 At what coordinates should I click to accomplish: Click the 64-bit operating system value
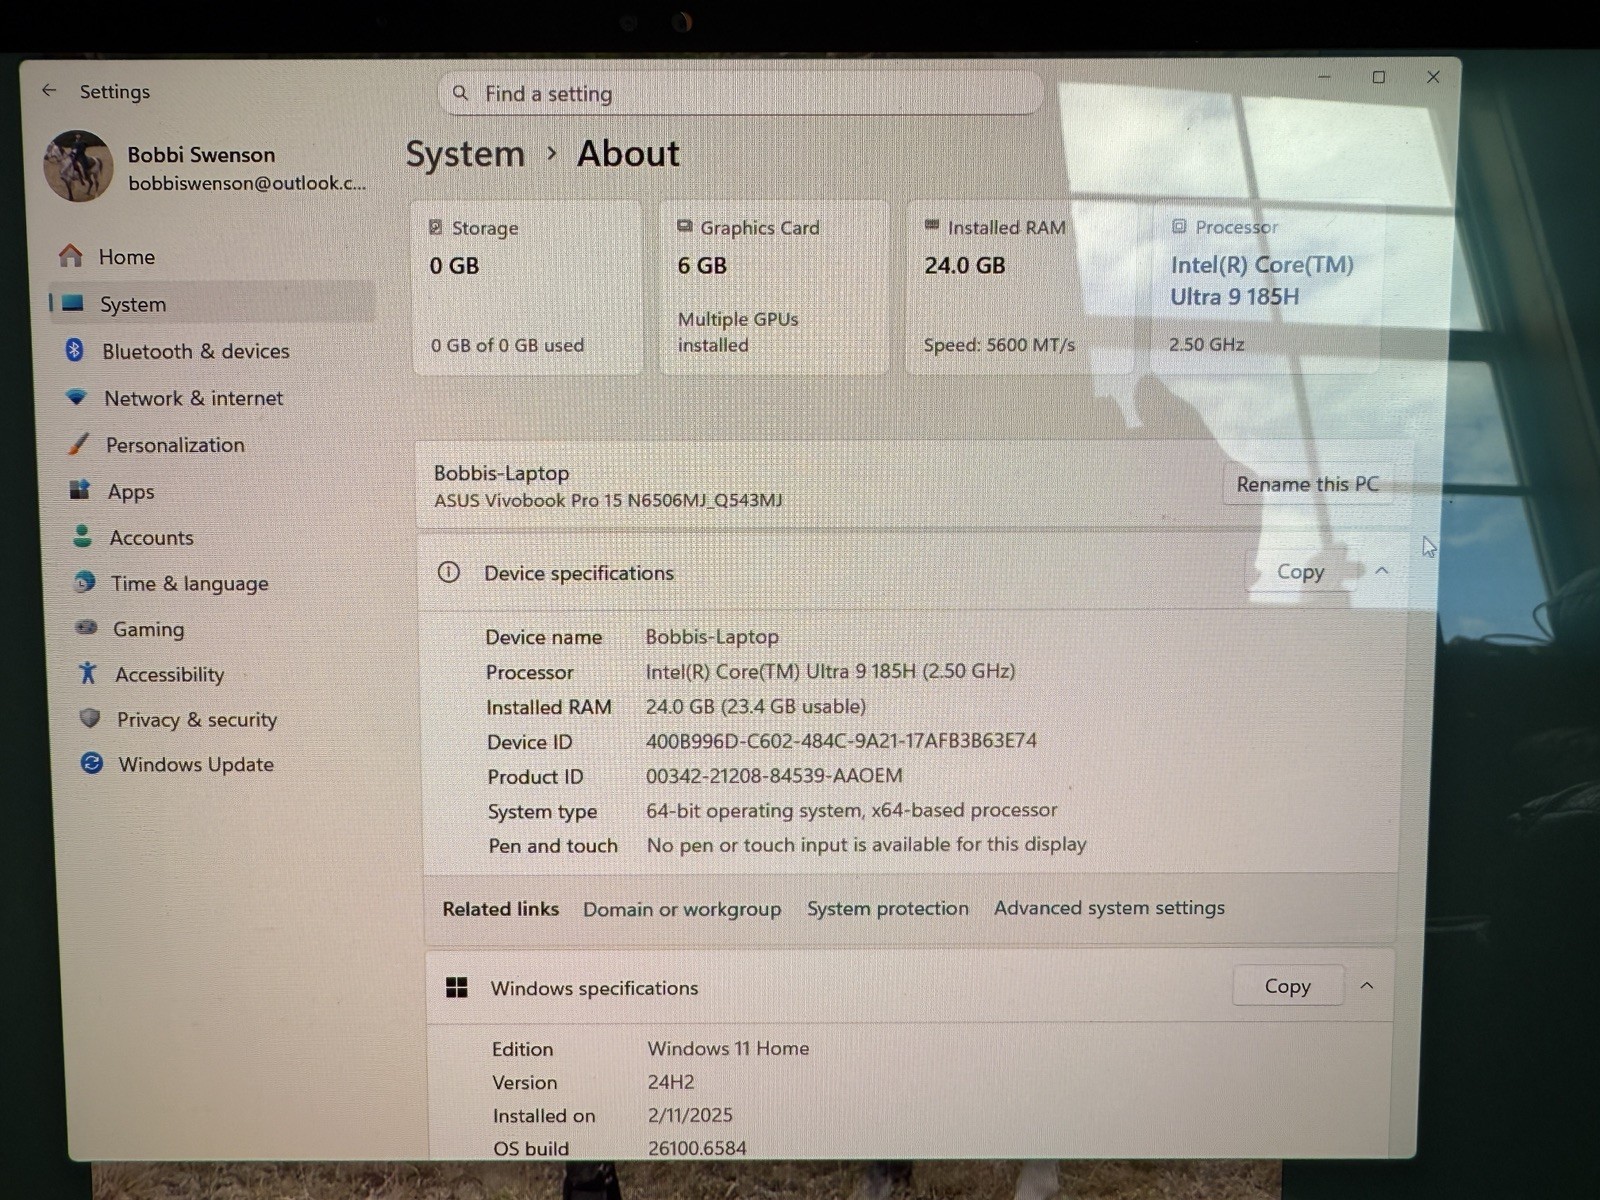coord(852,810)
